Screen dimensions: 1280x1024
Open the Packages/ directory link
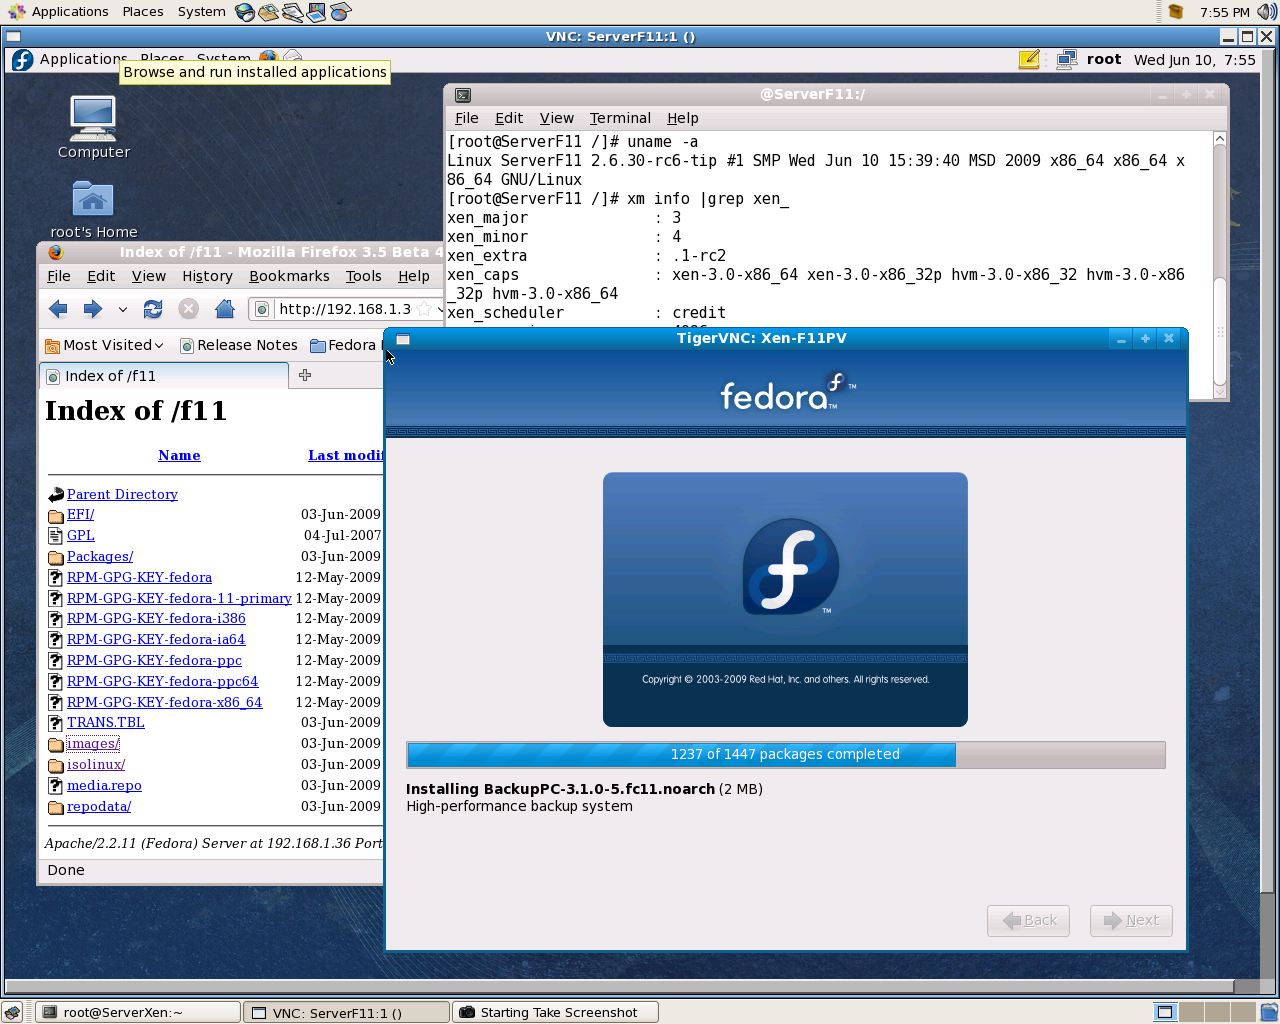pos(100,557)
